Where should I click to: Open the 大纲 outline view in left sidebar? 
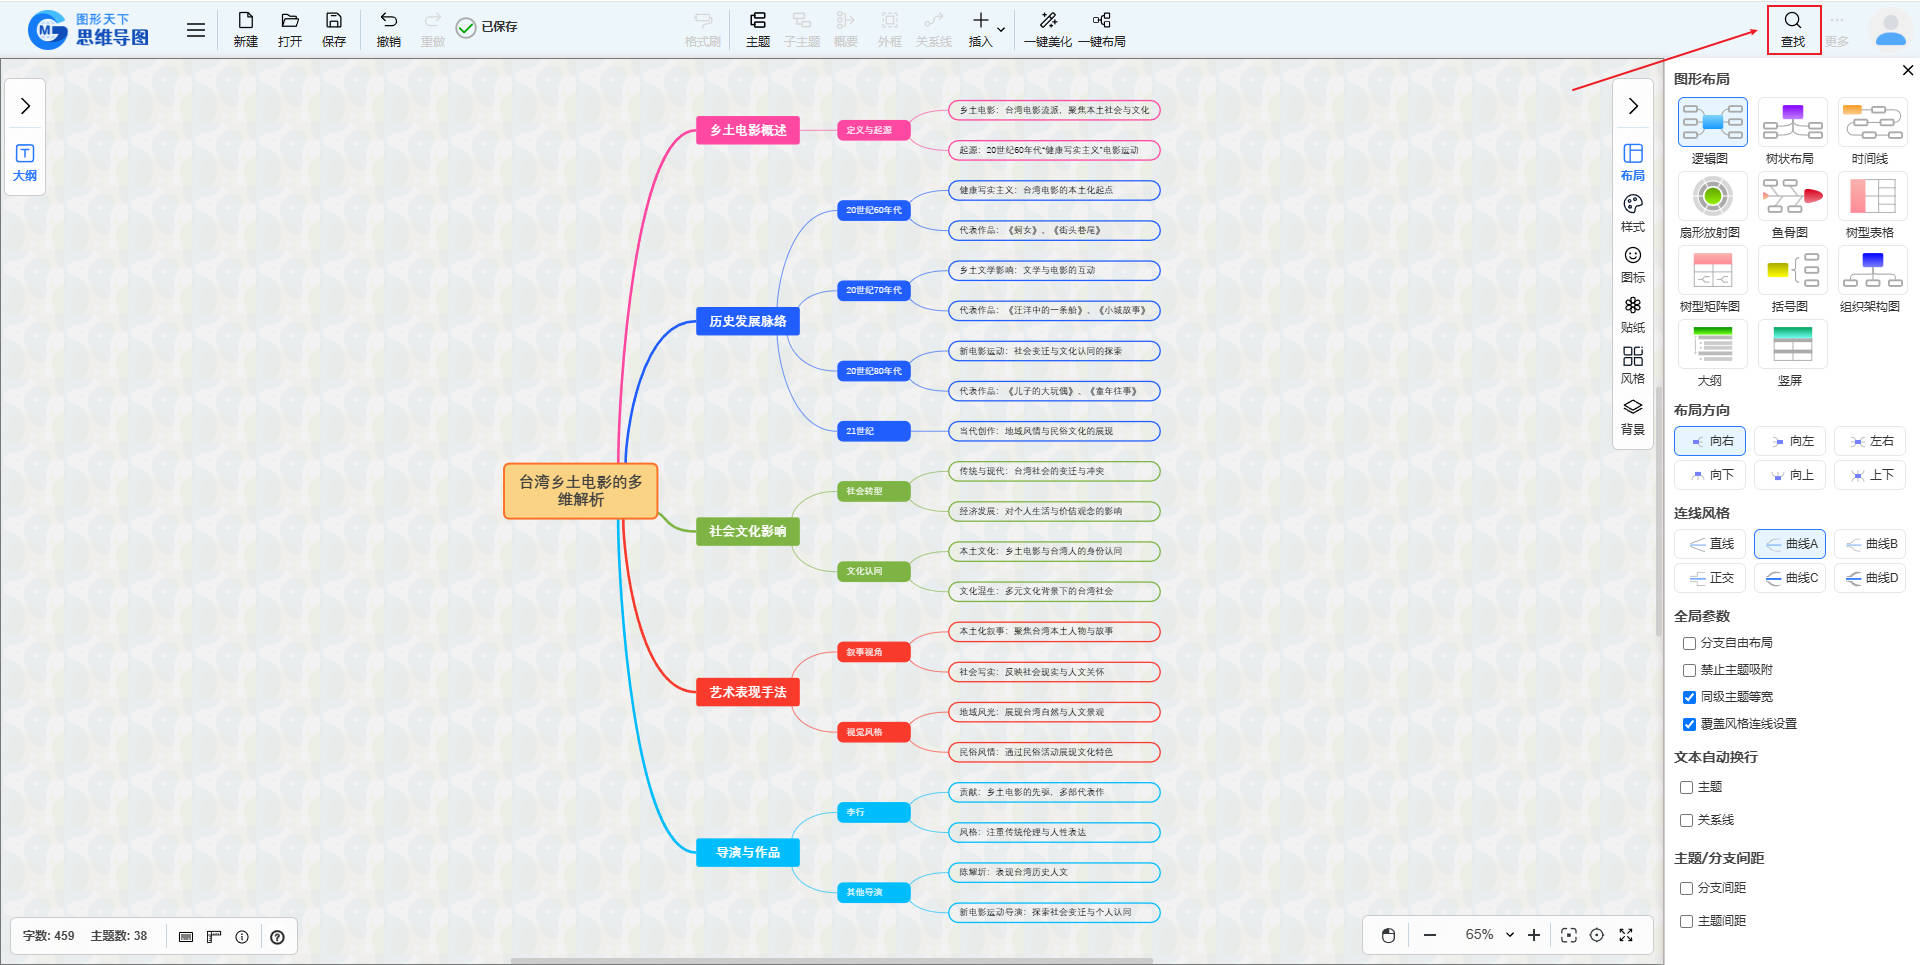pos(25,162)
